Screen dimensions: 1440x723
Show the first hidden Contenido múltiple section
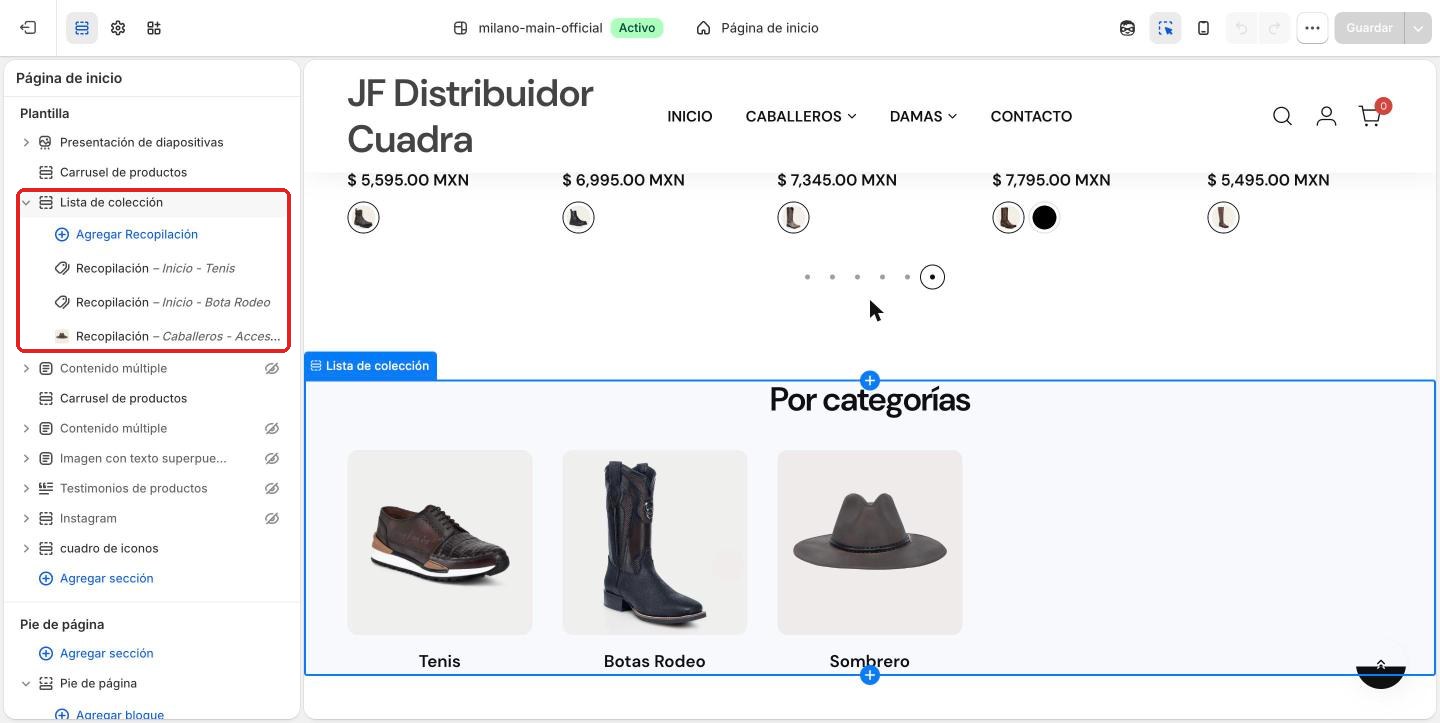pyautogui.click(x=271, y=368)
